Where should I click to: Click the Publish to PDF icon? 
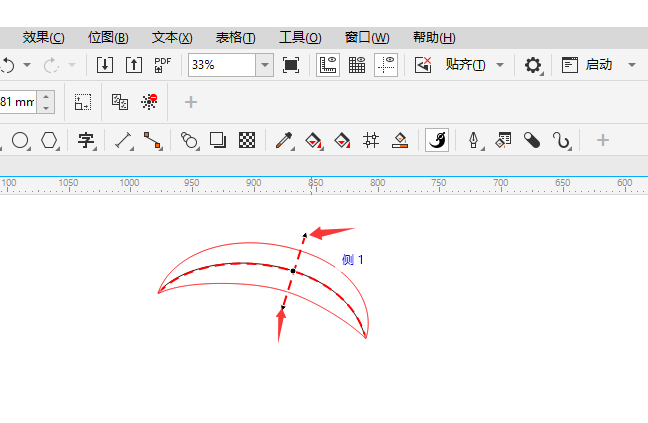[x=162, y=65]
